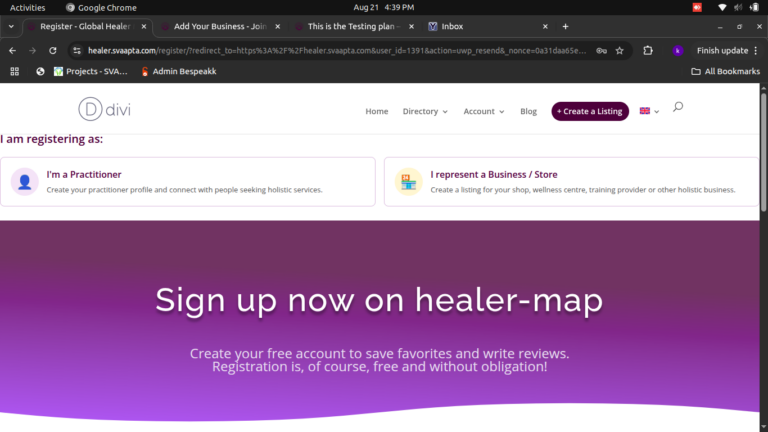The image size is (768, 432).
Task: Click the globe bookmark icon
Action: click(x=40, y=72)
